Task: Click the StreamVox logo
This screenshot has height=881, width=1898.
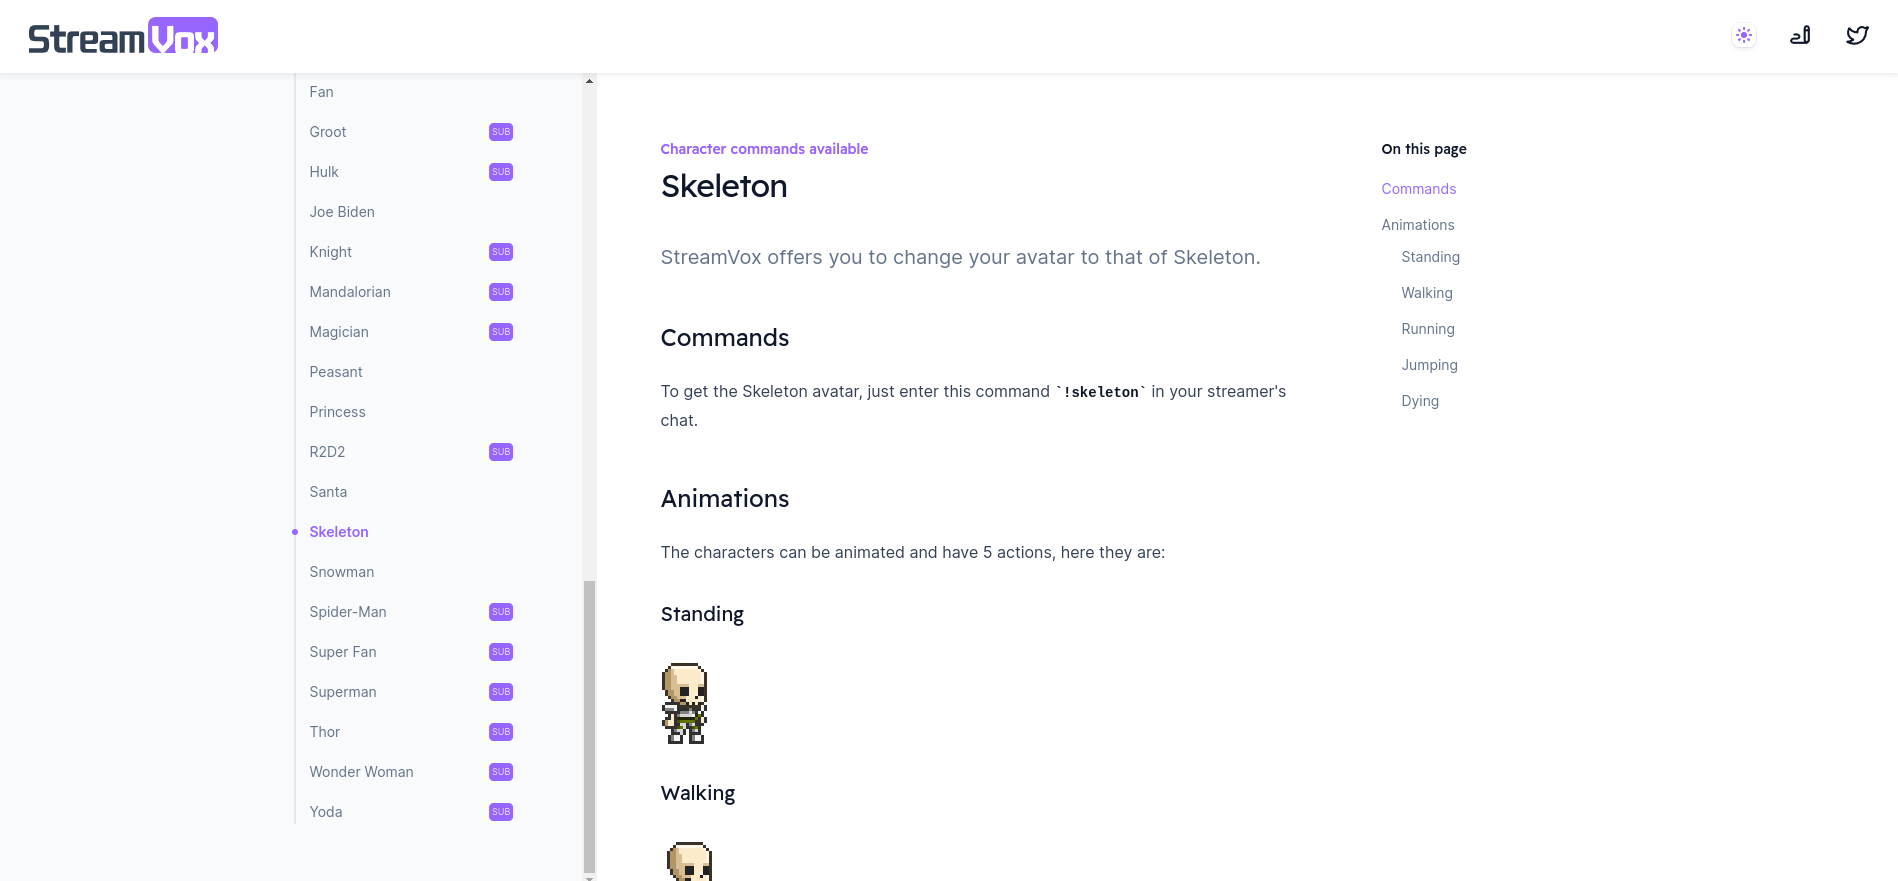Action: (x=123, y=36)
